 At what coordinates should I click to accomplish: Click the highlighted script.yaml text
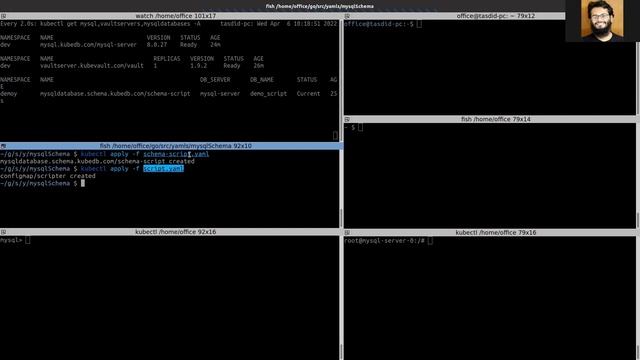point(163,169)
